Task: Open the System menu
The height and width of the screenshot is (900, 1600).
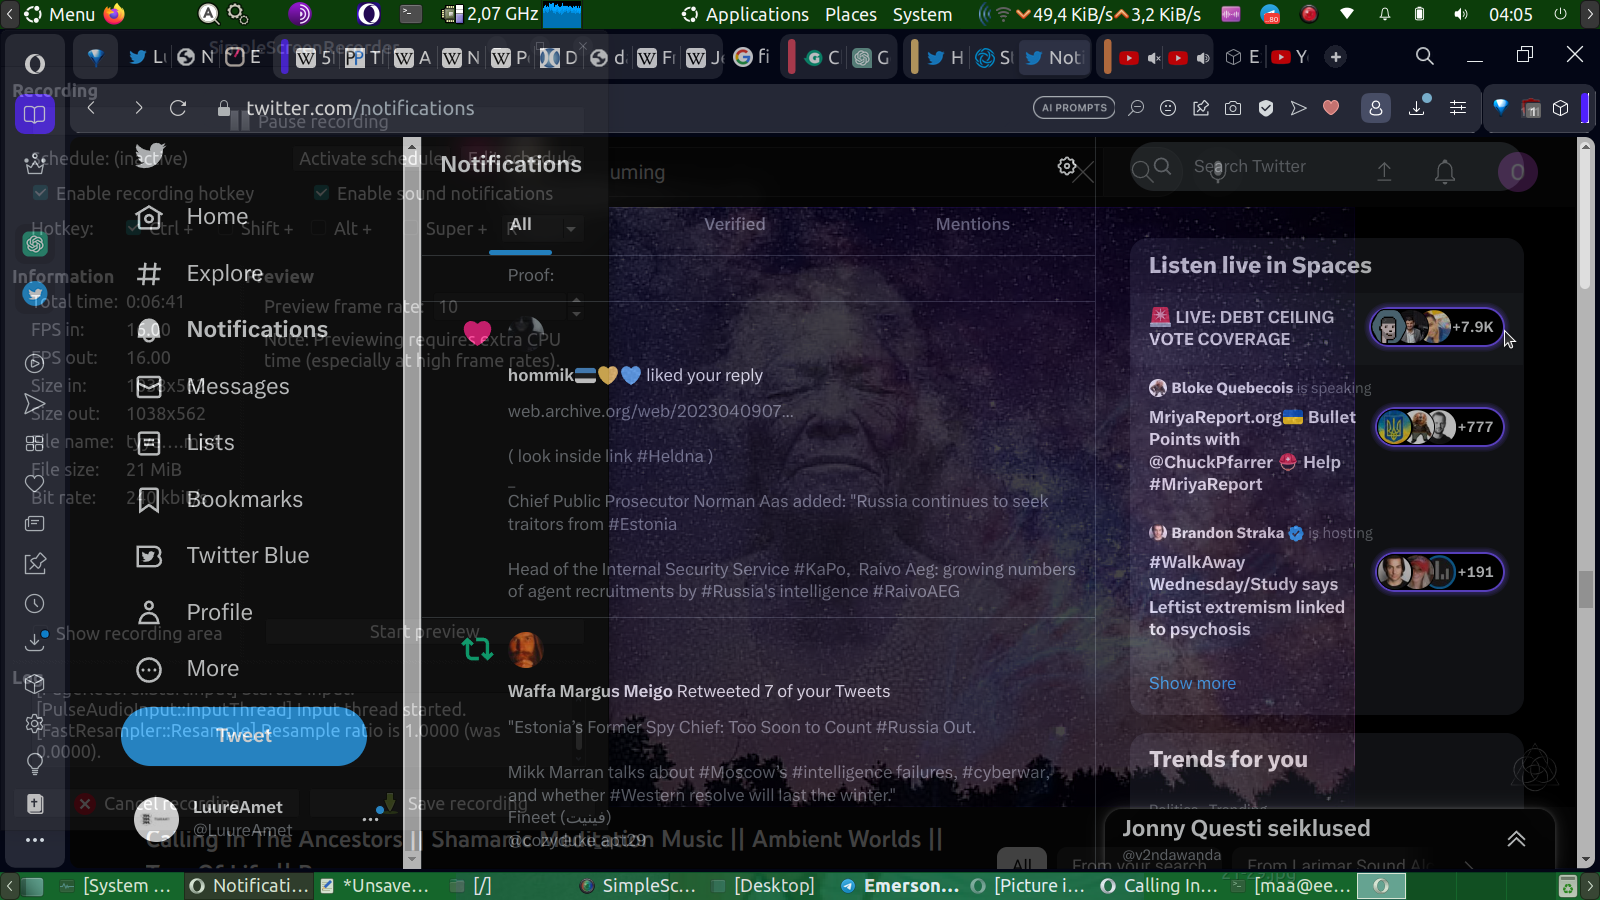Action: point(922,14)
